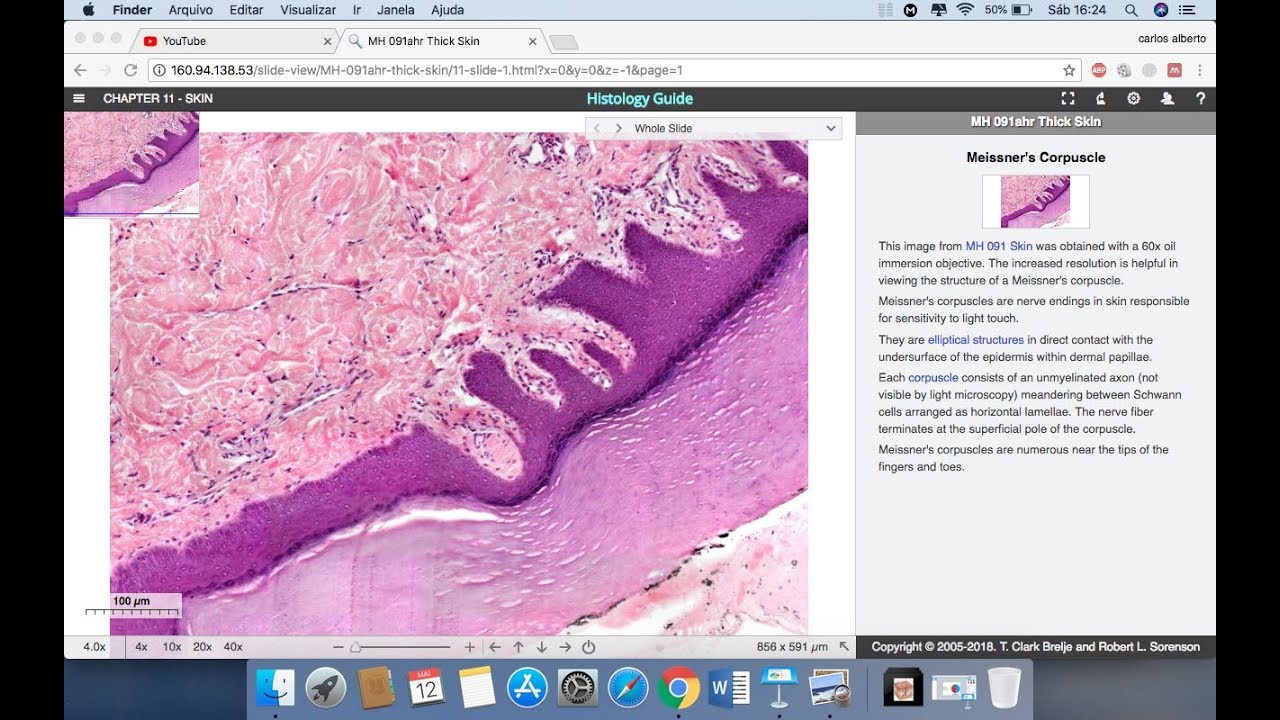The height and width of the screenshot is (720, 1280).
Task: Open the Finder menu
Action: 132,10
